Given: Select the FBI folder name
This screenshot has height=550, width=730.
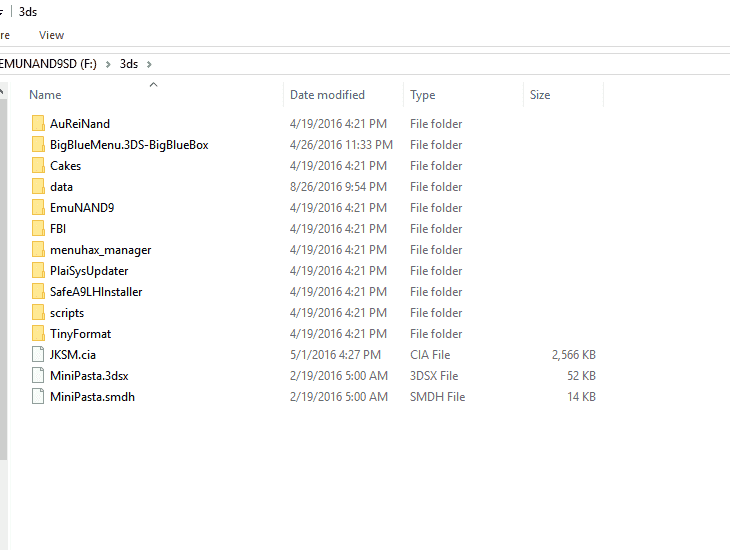Looking at the screenshot, I should (58, 229).
